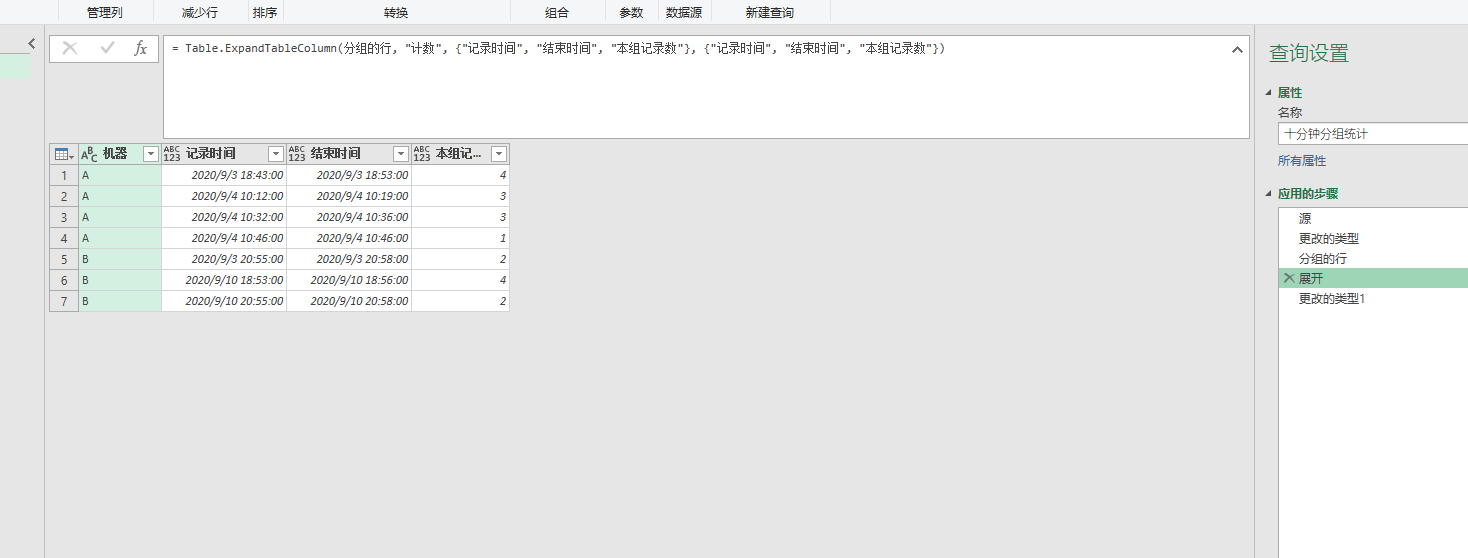1468x558 pixels.
Task: Change data type icon of 本组记录数 column
Action: [422, 154]
